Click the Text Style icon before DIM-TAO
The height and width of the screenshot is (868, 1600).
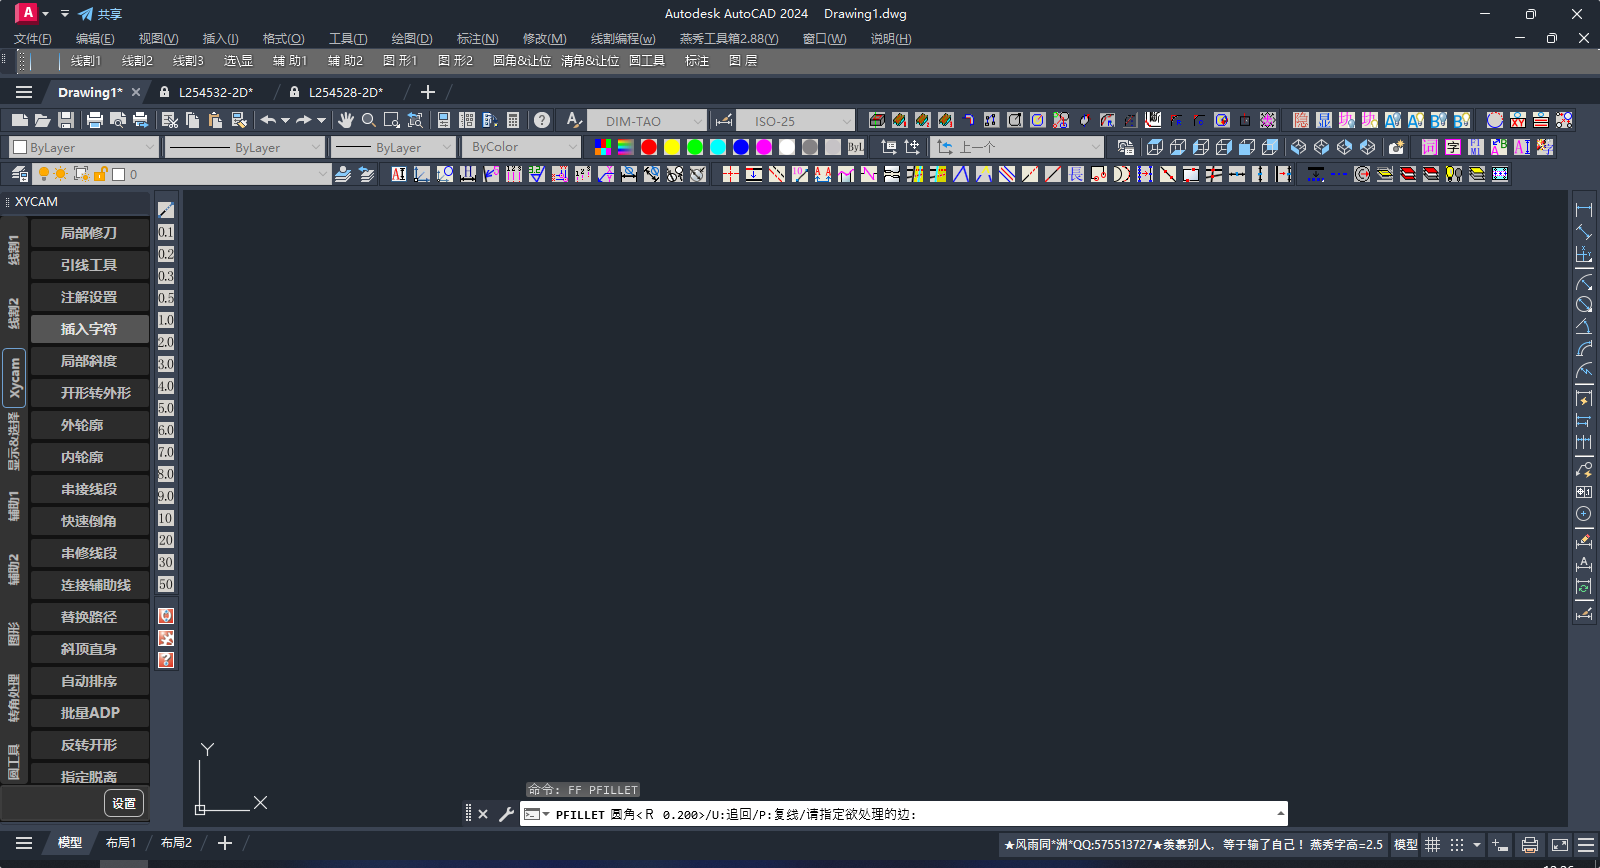tap(574, 120)
